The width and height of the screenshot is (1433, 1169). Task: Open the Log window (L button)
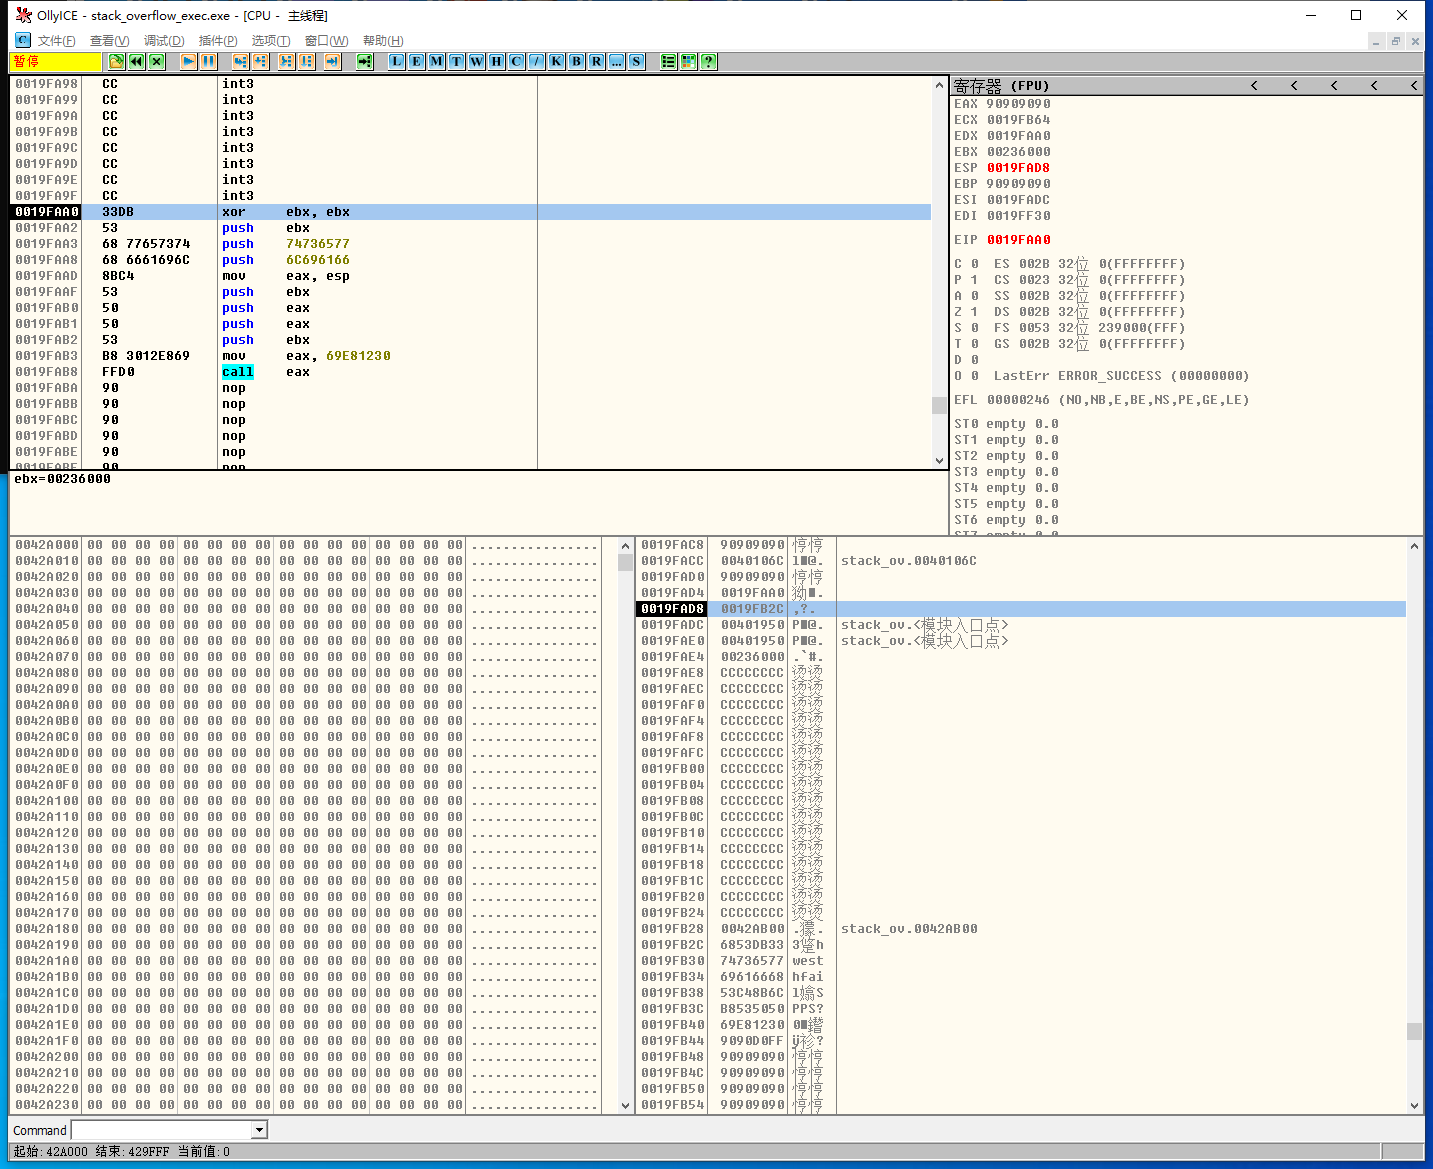(x=397, y=62)
